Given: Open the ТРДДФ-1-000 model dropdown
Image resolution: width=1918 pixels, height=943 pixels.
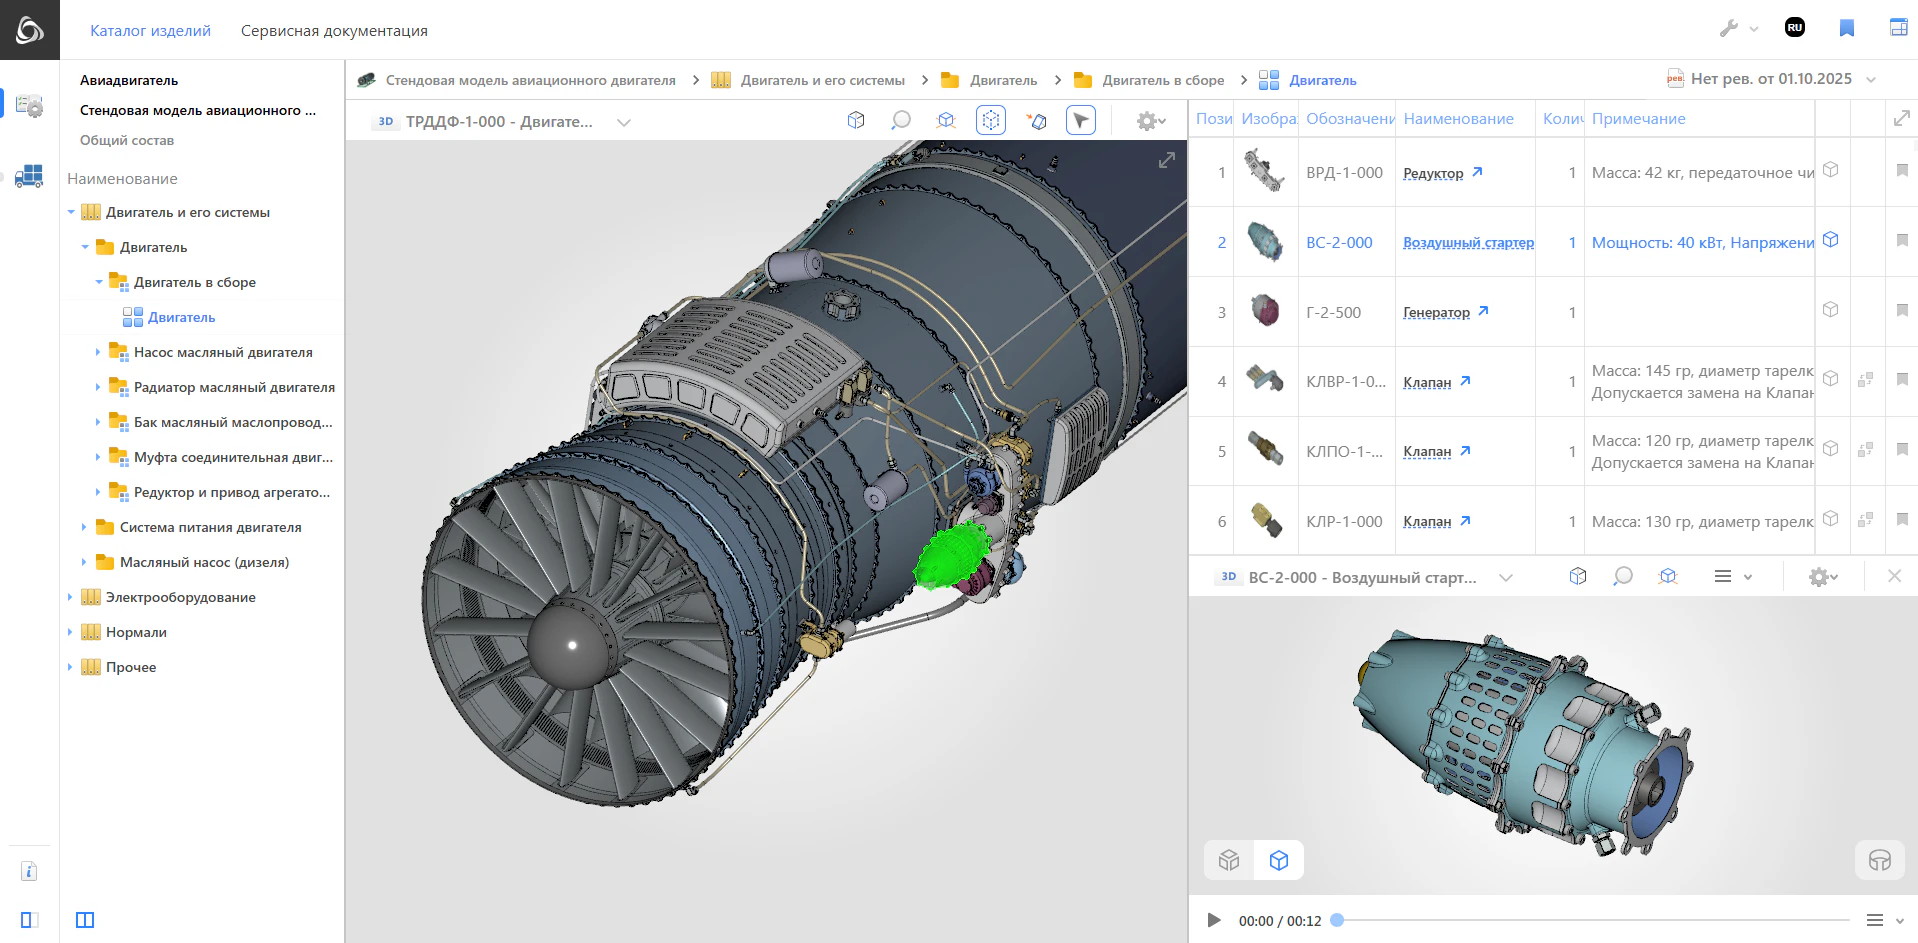Looking at the screenshot, I should pos(624,122).
